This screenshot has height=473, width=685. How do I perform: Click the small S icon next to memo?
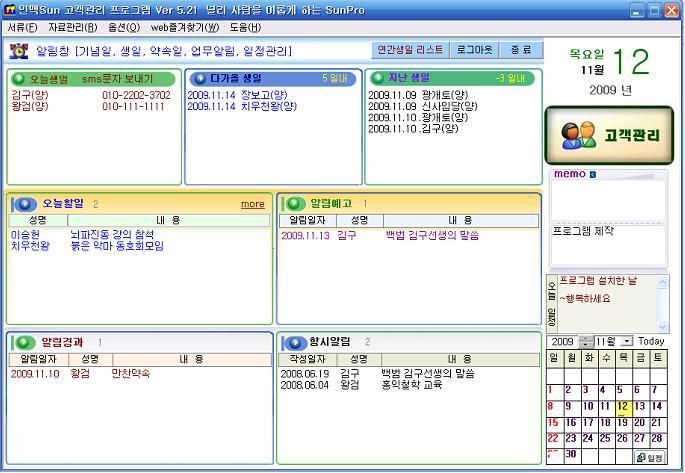click(592, 175)
